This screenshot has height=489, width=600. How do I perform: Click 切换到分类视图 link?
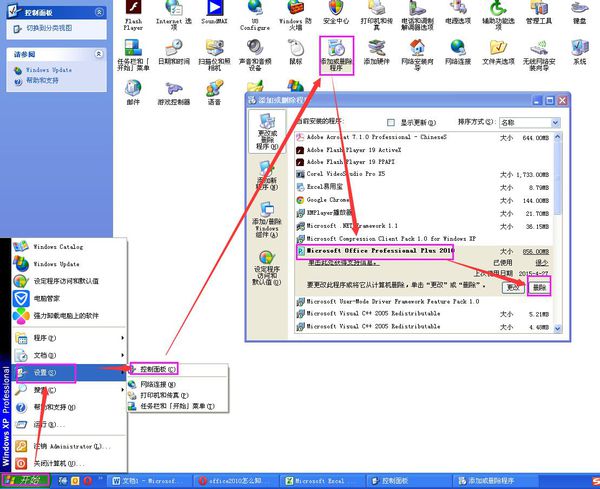[x=49, y=28]
